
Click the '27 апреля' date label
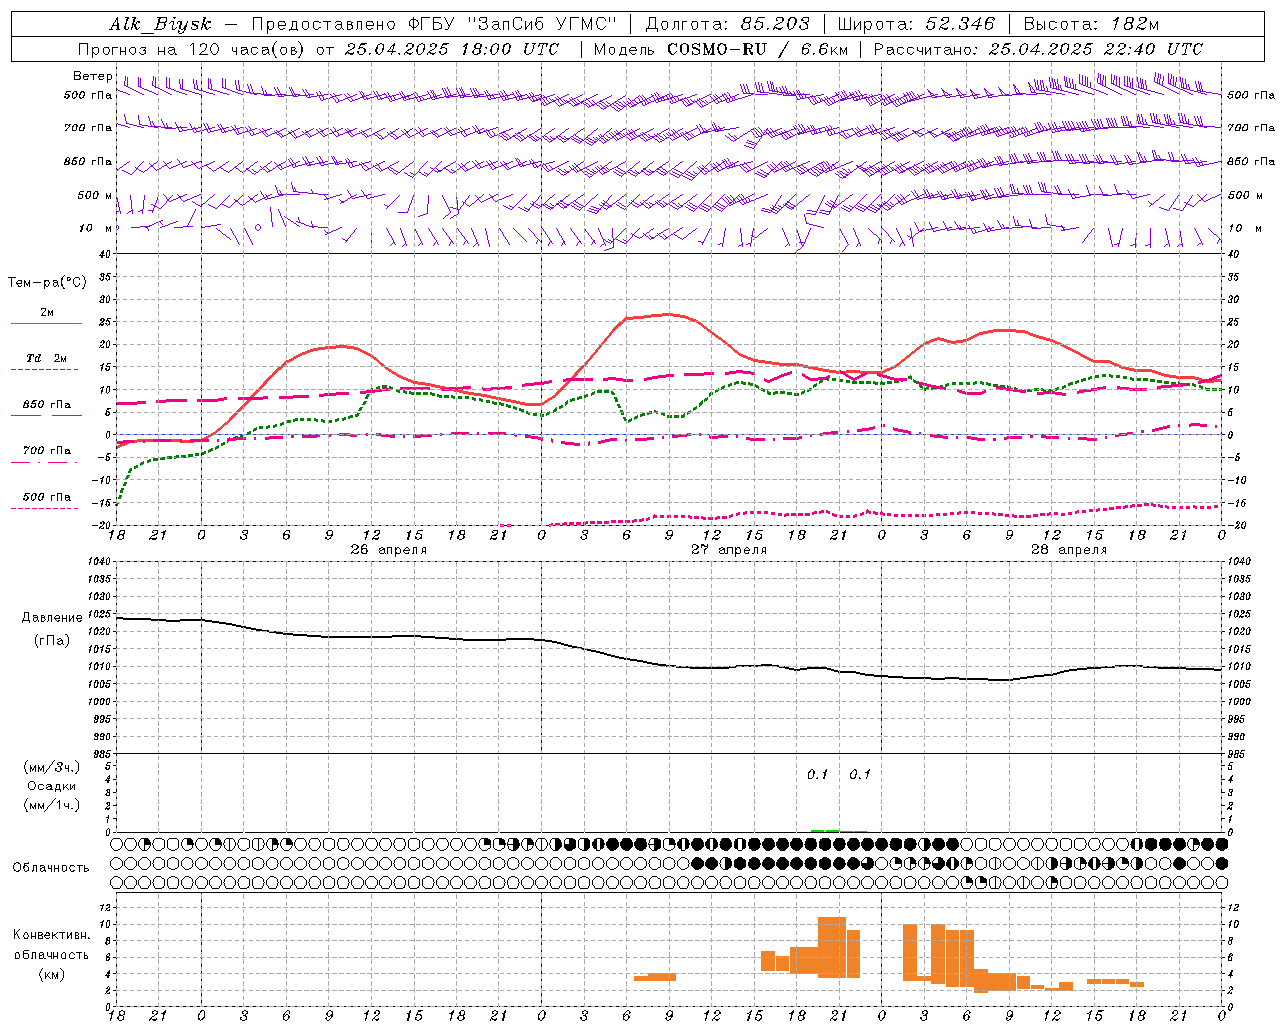click(x=729, y=550)
